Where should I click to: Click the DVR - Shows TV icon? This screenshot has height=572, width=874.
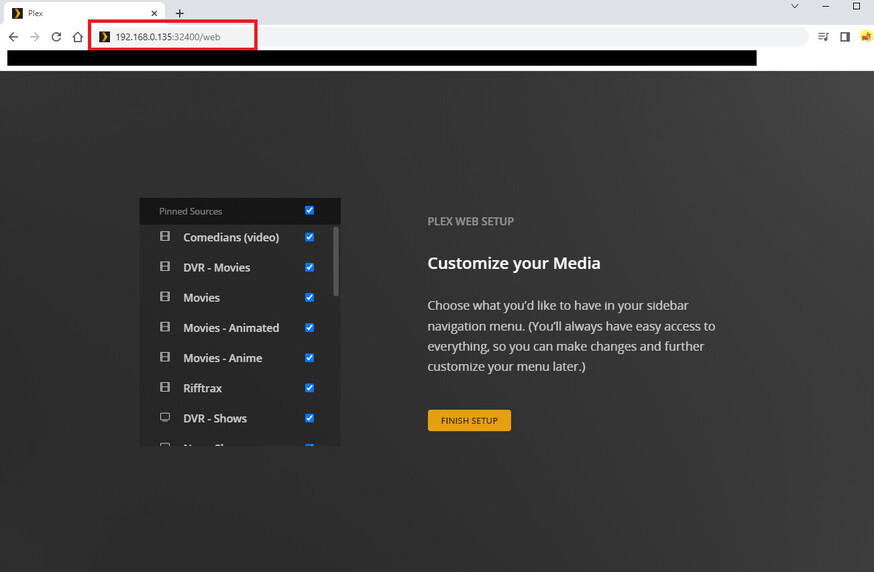pos(165,417)
